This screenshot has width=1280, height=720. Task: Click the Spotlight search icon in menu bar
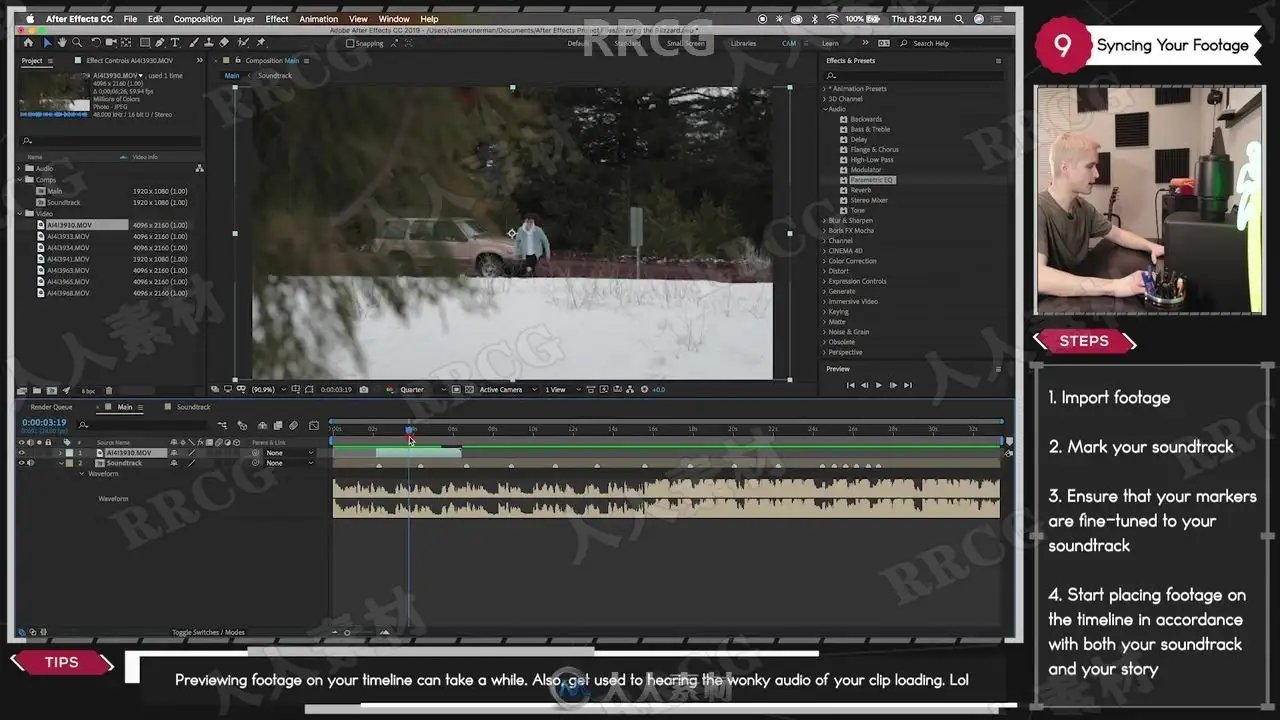click(959, 19)
